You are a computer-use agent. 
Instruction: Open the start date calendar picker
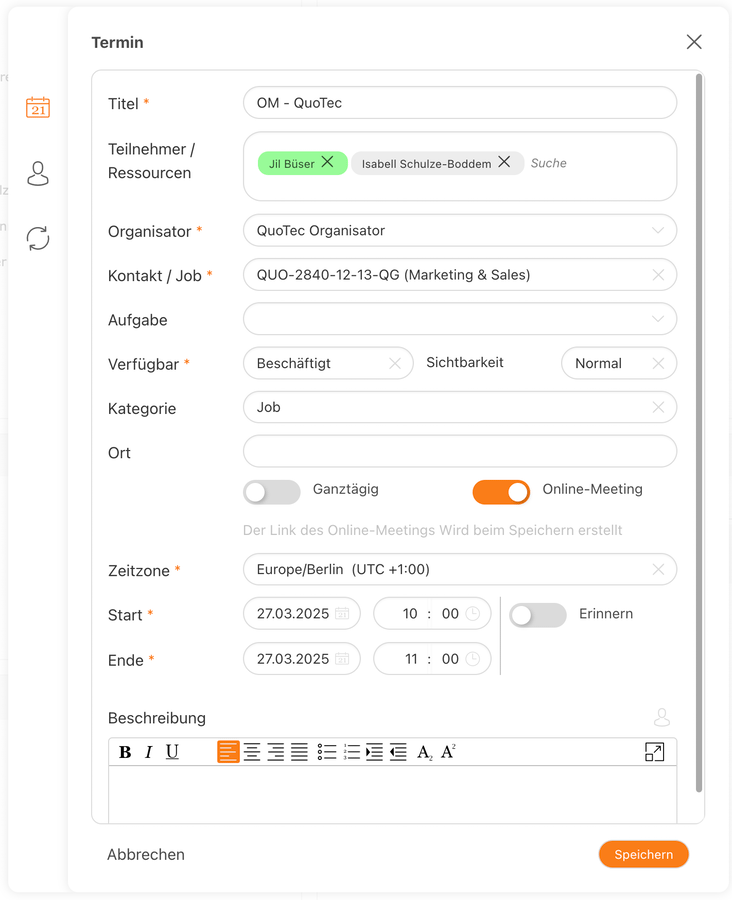click(x=341, y=614)
